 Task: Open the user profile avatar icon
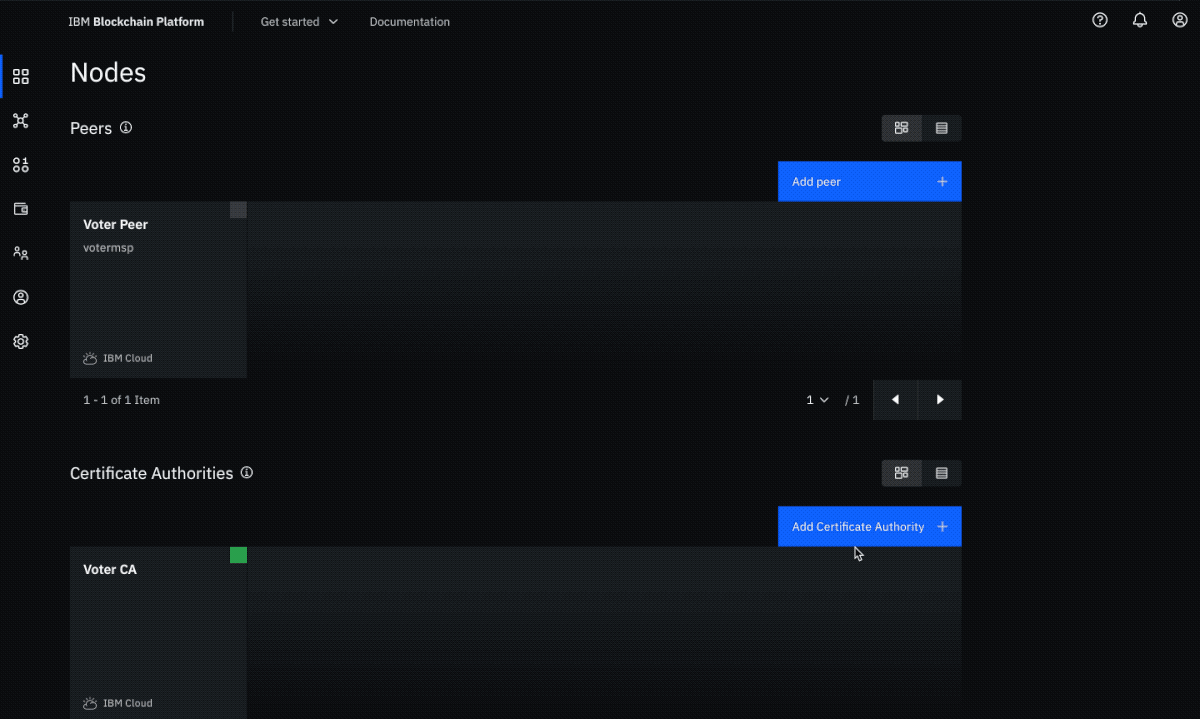click(1180, 20)
